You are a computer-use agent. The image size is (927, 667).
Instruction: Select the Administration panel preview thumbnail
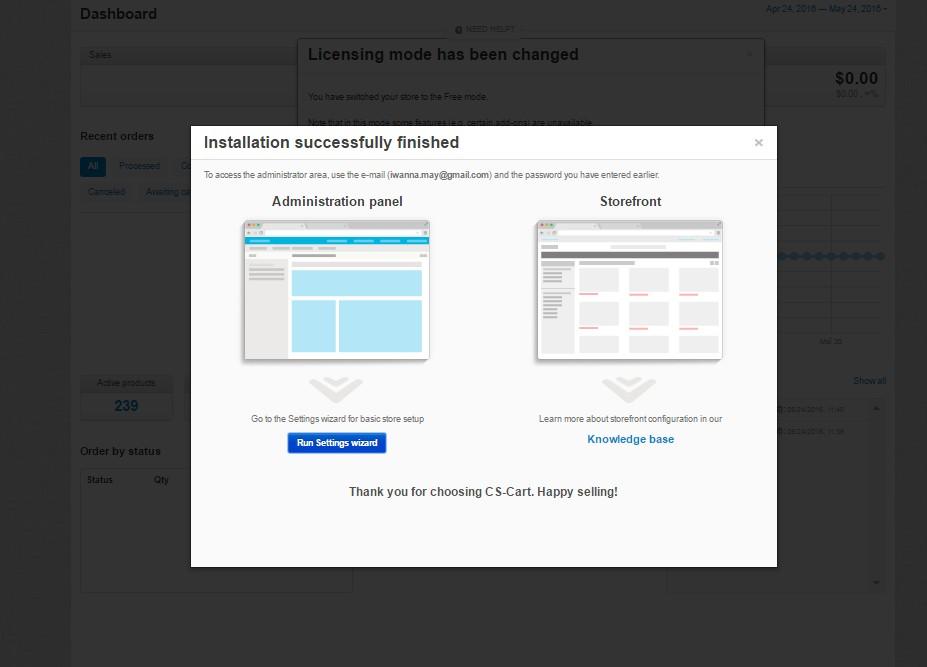tap(336, 290)
